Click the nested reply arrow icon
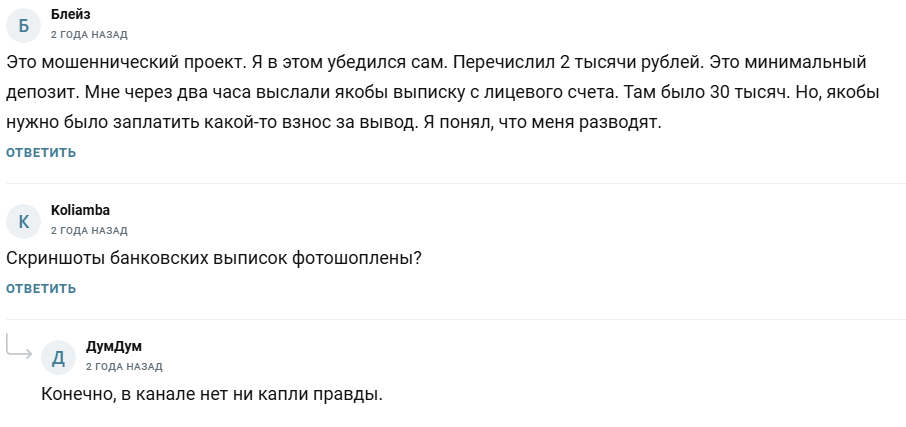The height and width of the screenshot is (427, 906). (19, 348)
